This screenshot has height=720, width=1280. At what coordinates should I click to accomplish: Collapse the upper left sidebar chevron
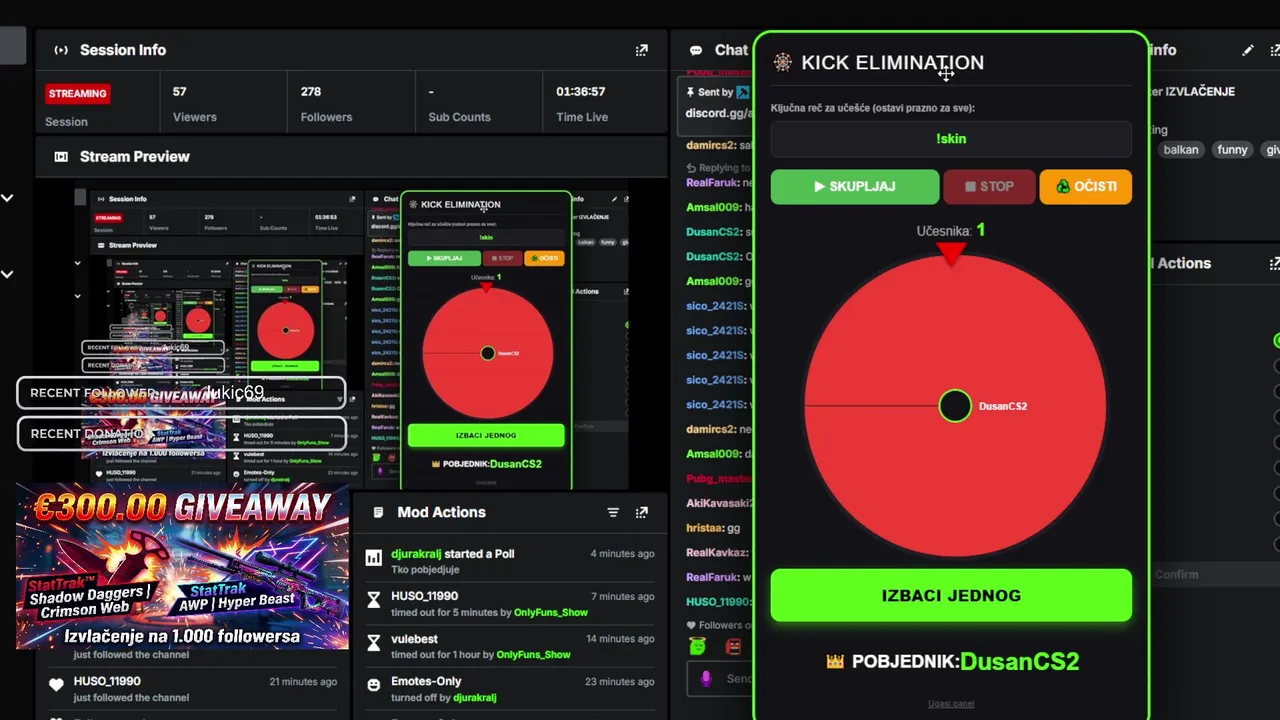click(x=7, y=198)
